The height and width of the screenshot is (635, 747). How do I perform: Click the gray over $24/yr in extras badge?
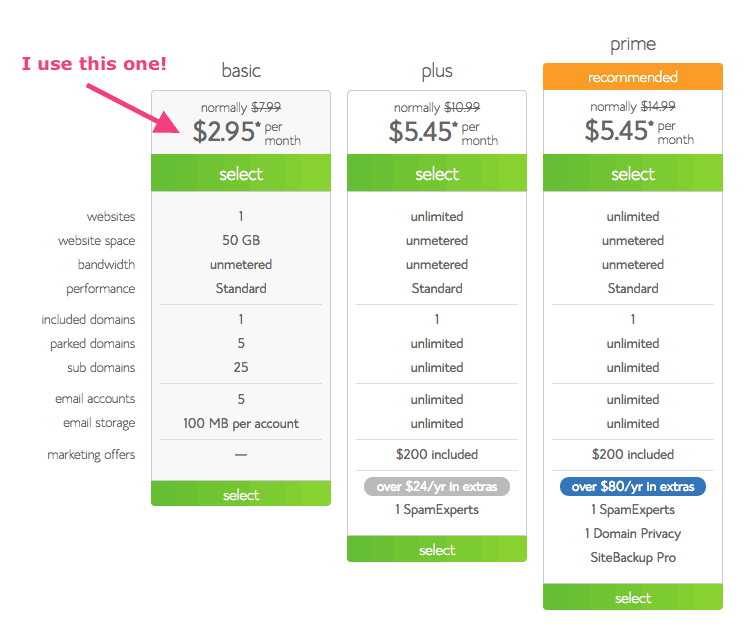click(437, 486)
